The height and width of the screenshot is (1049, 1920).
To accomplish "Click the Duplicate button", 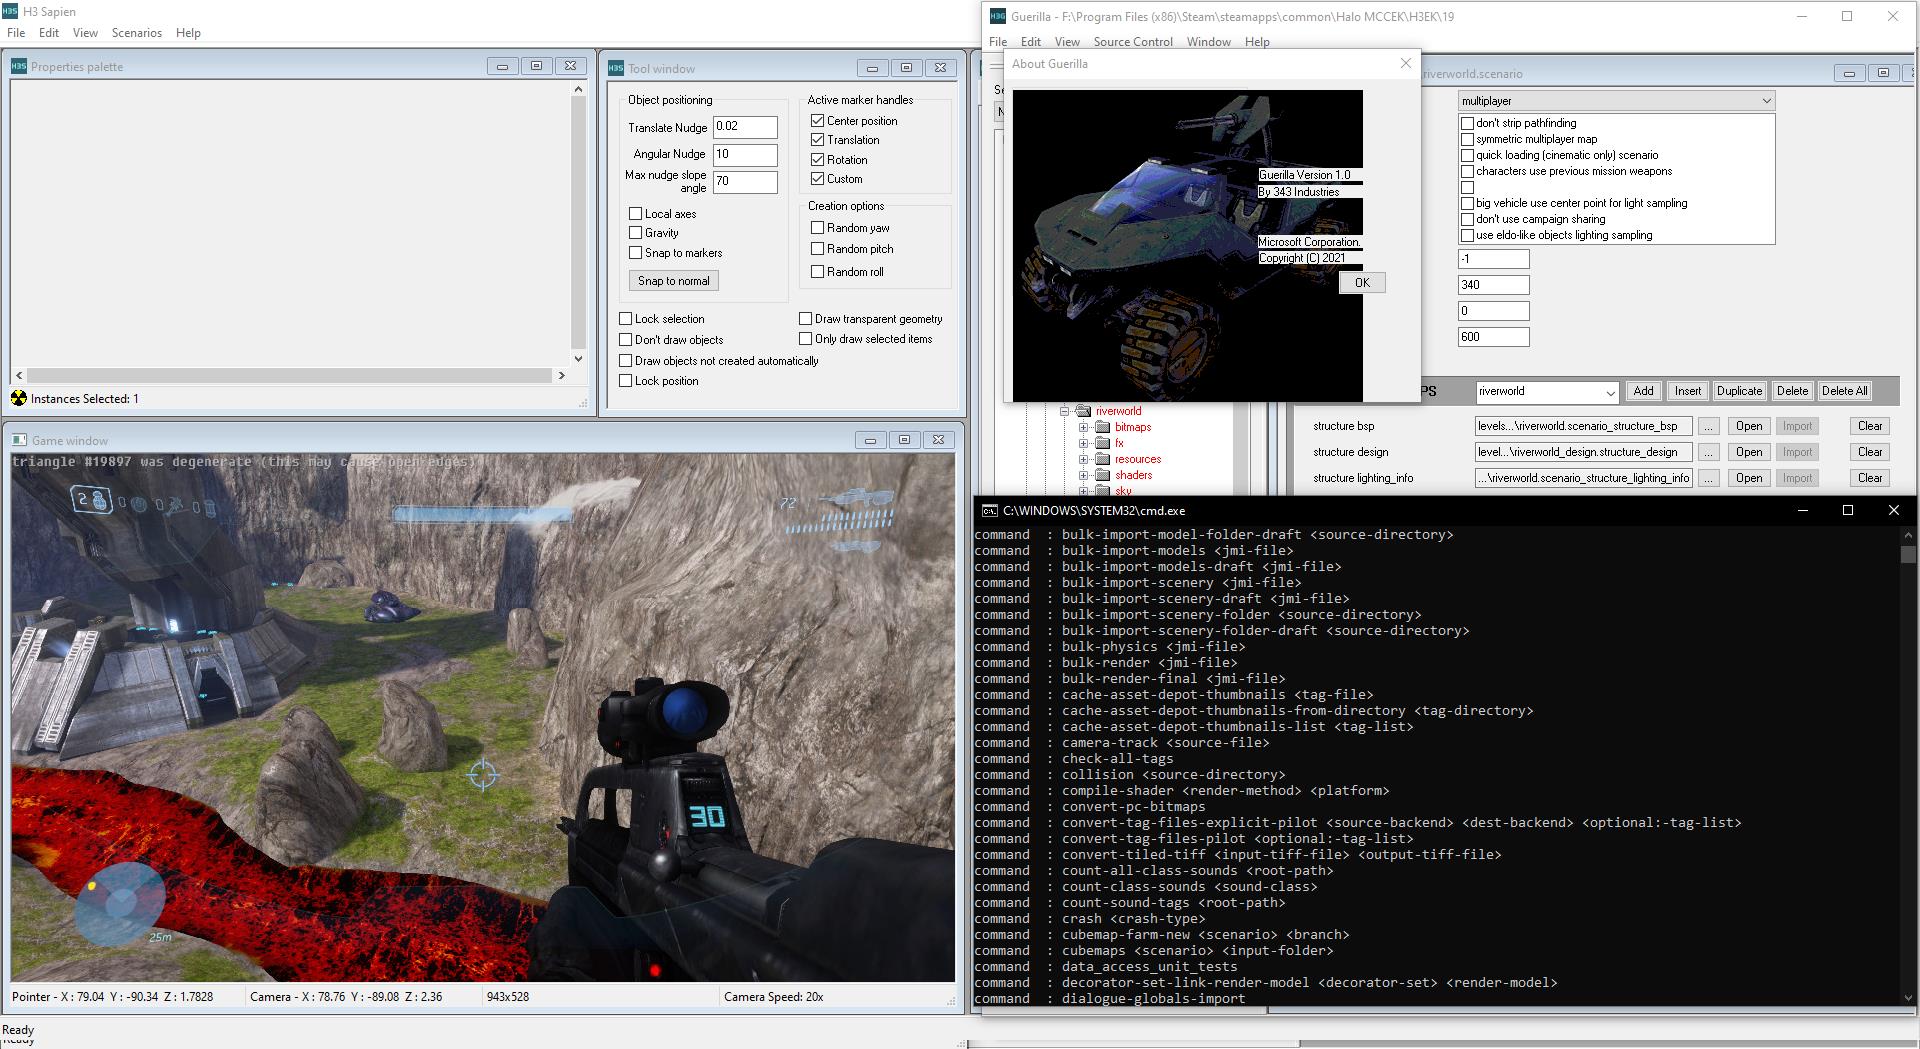I will [1739, 391].
